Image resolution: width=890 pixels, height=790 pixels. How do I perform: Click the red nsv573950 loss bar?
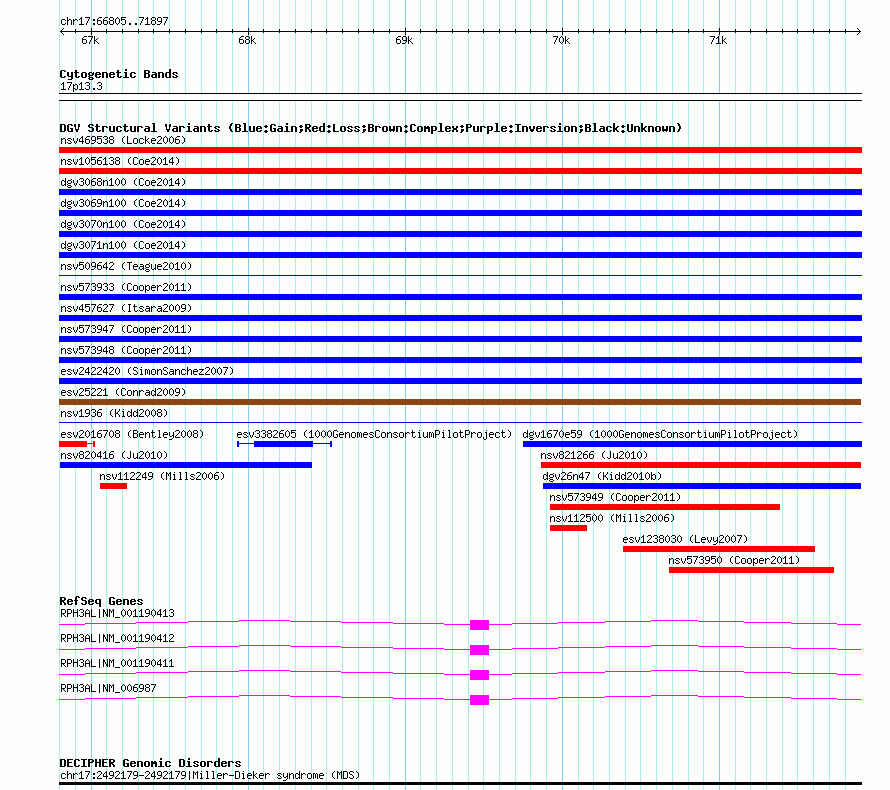click(x=752, y=570)
